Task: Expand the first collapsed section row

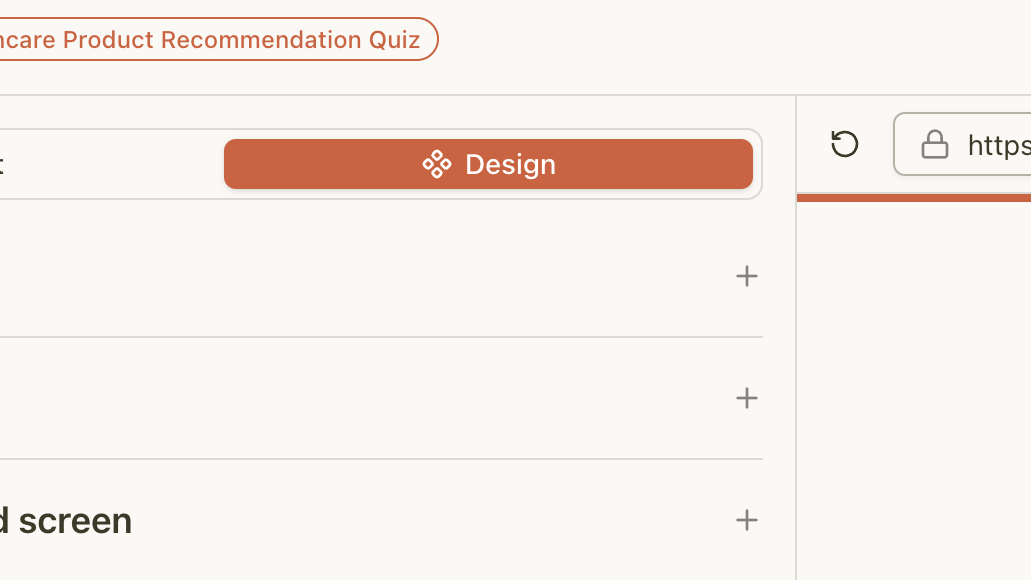Action: coord(380,276)
